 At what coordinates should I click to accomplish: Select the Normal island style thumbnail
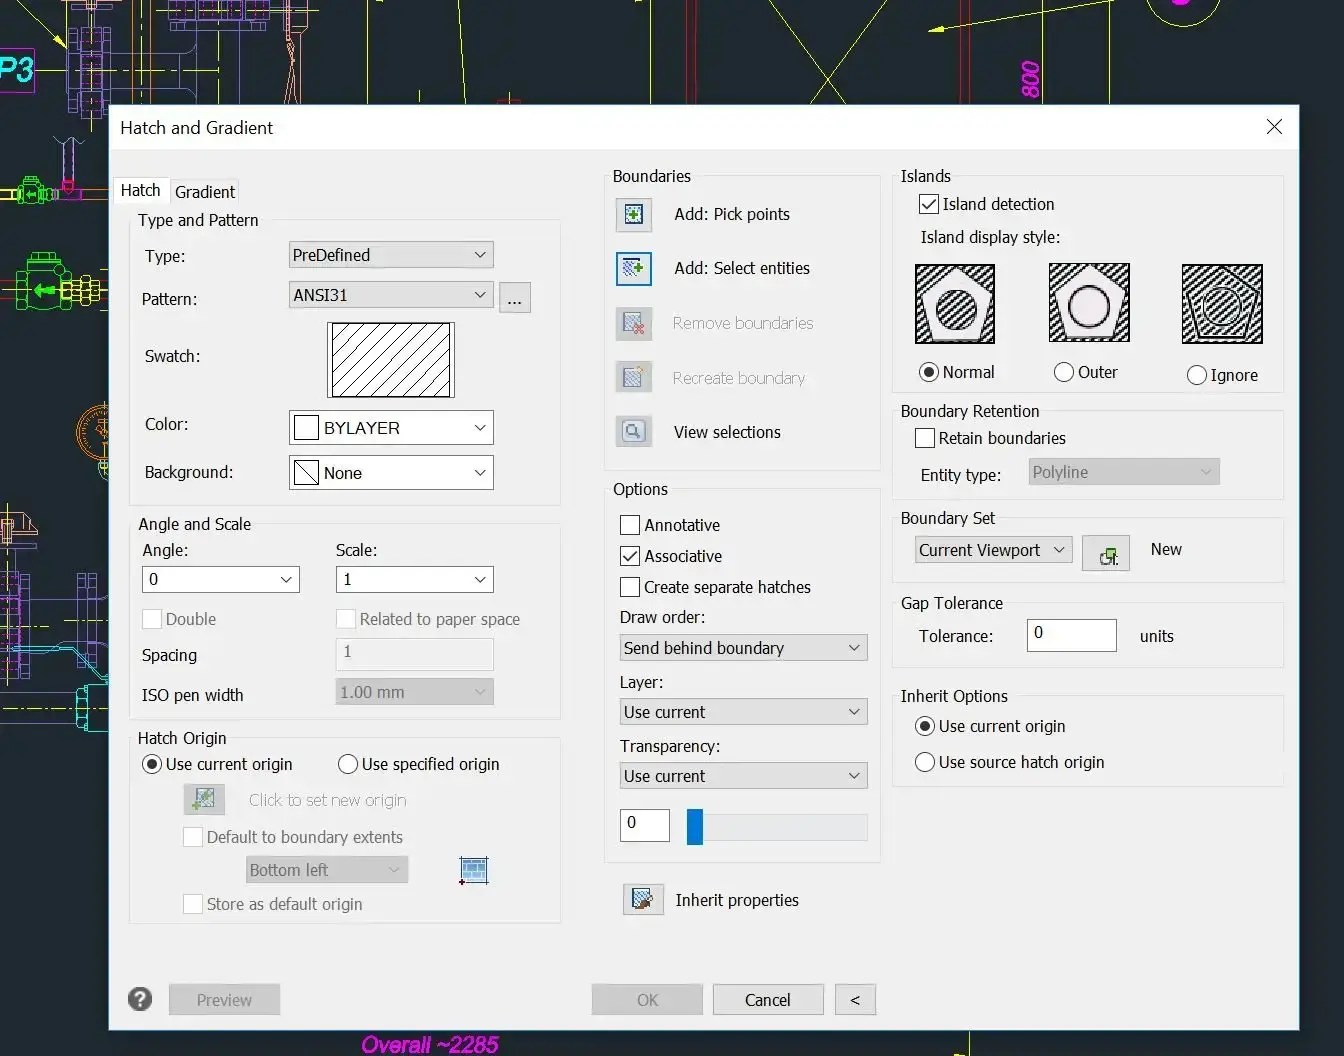coord(955,304)
